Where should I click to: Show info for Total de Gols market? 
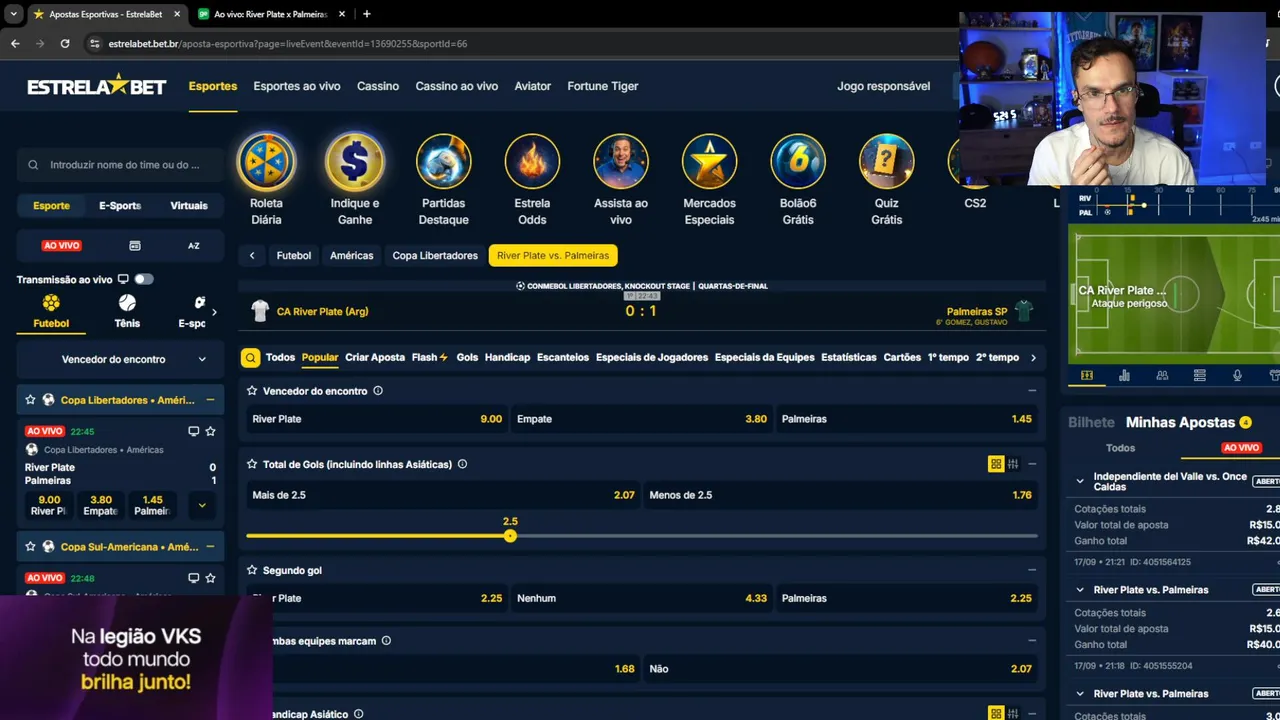[462, 464]
